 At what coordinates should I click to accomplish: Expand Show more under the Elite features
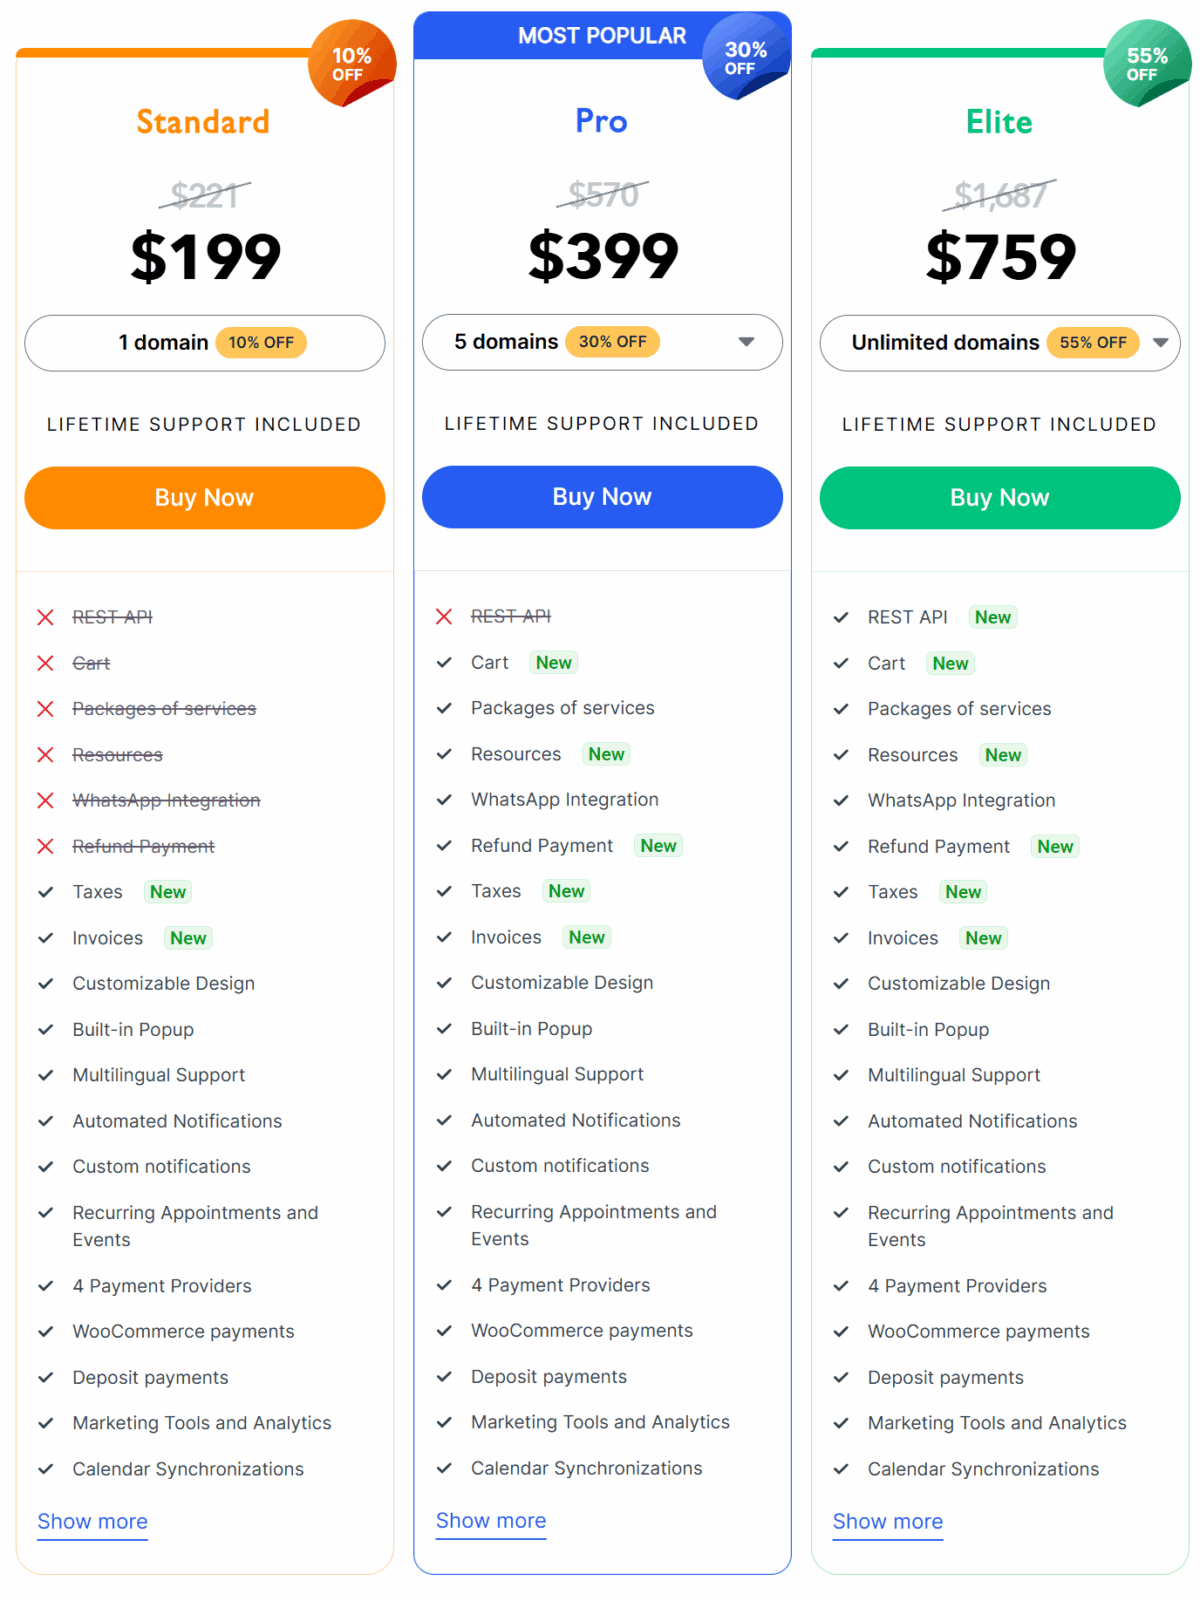click(888, 1522)
